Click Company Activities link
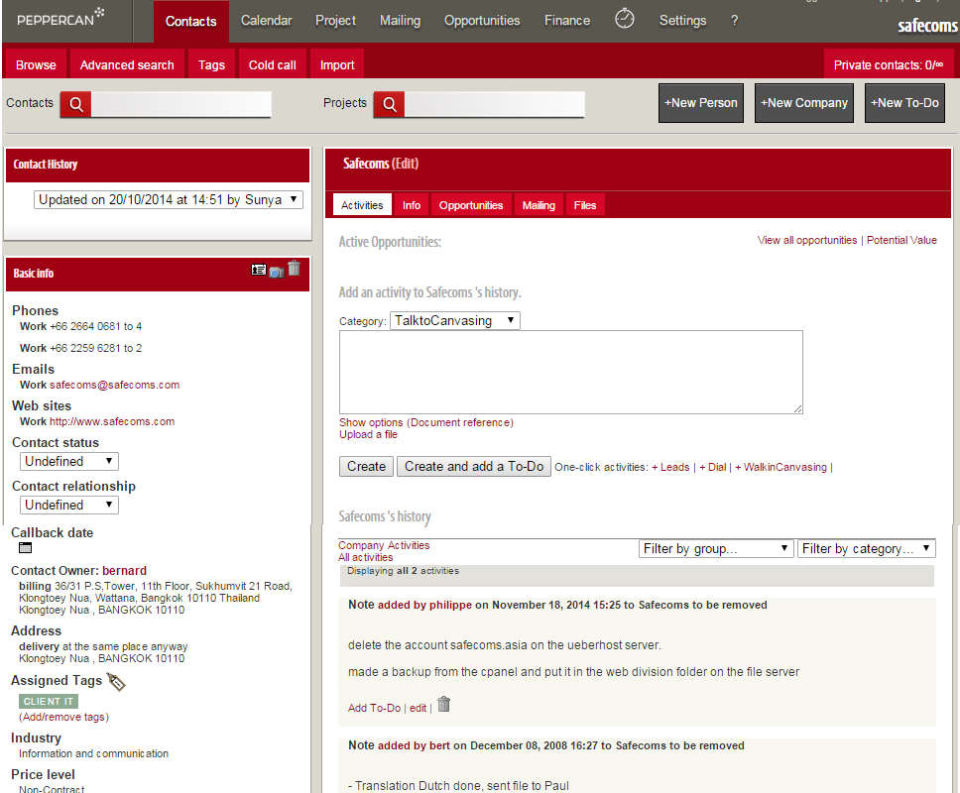The width and height of the screenshot is (960, 793). tap(384, 545)
